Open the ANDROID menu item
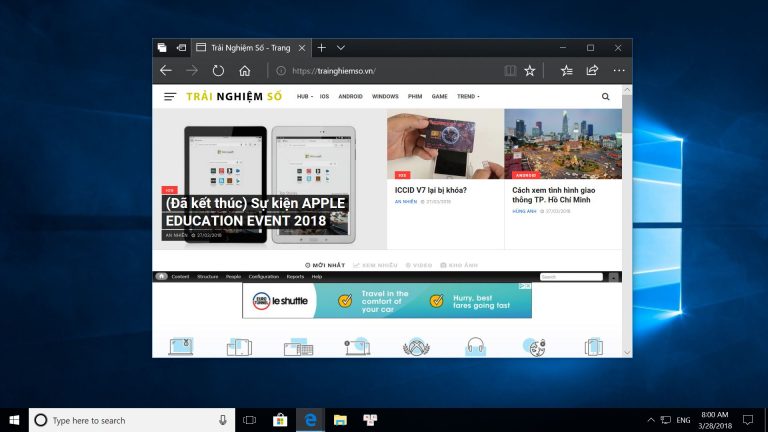 coord(350,96)
